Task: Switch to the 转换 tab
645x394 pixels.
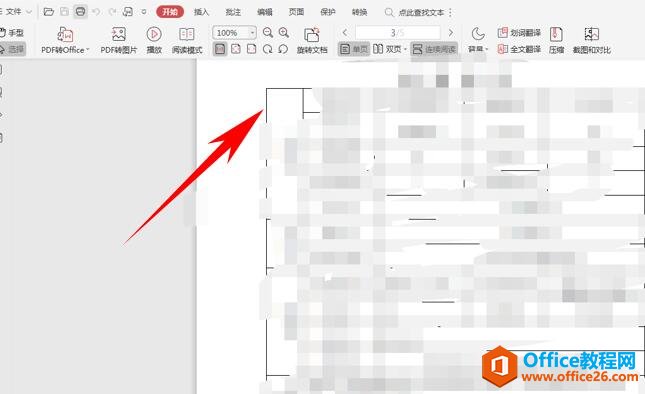Action: pyautogui.click(x=360, y=12)
